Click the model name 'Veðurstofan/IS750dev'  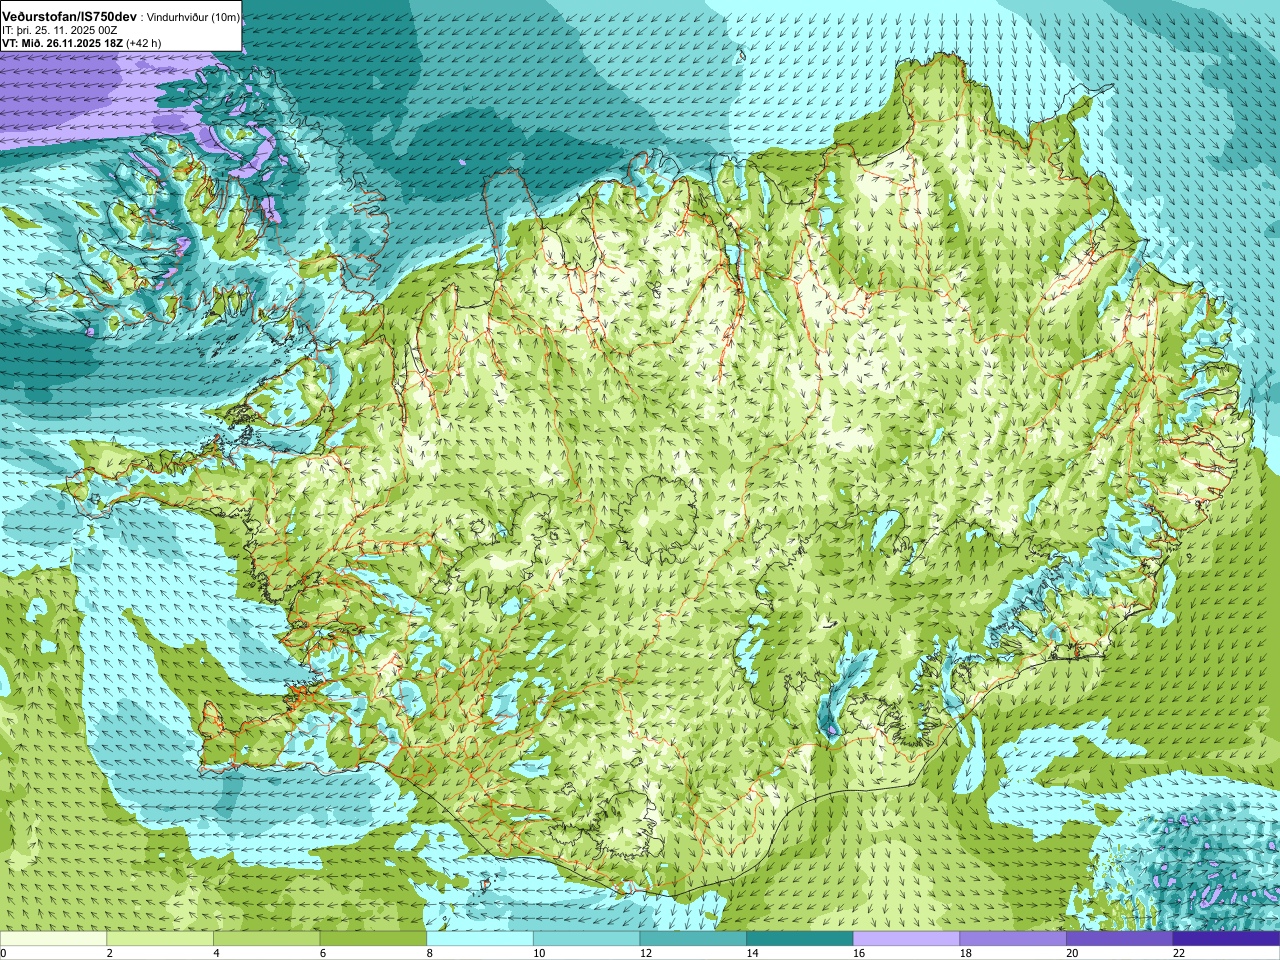click(x=69, y=17)
